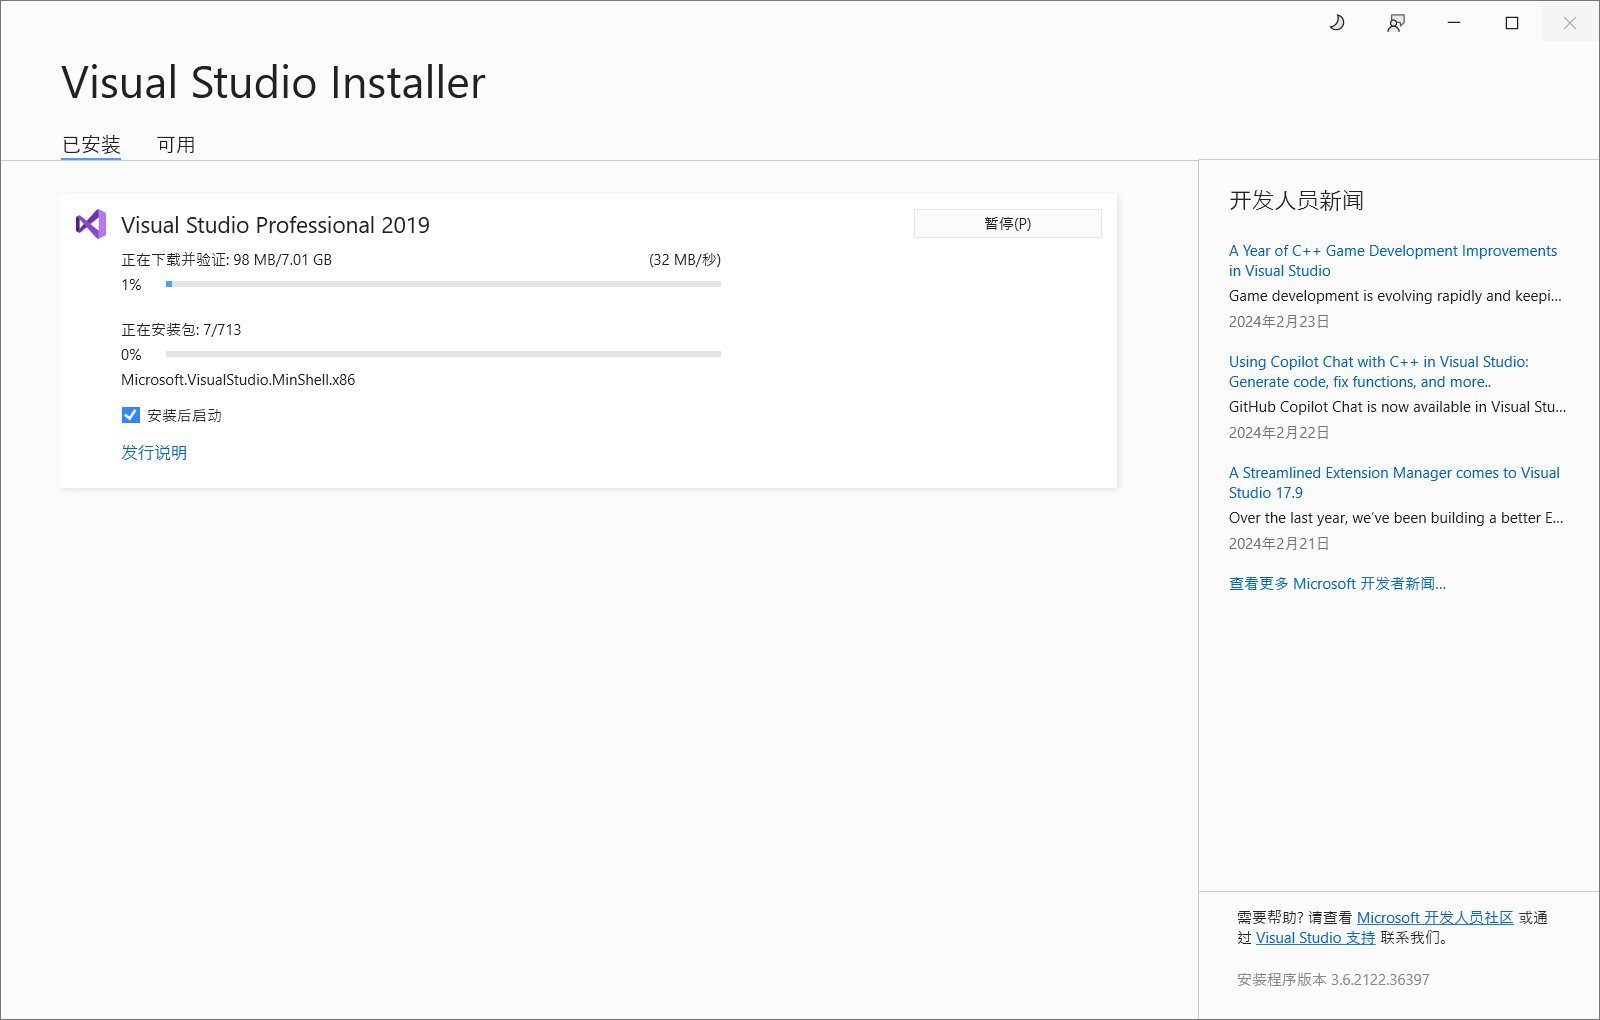The image size is (1600, 1020).
Task: Click the Visual Studio Professional 2019 title text
Action: (x=274, y=224)
